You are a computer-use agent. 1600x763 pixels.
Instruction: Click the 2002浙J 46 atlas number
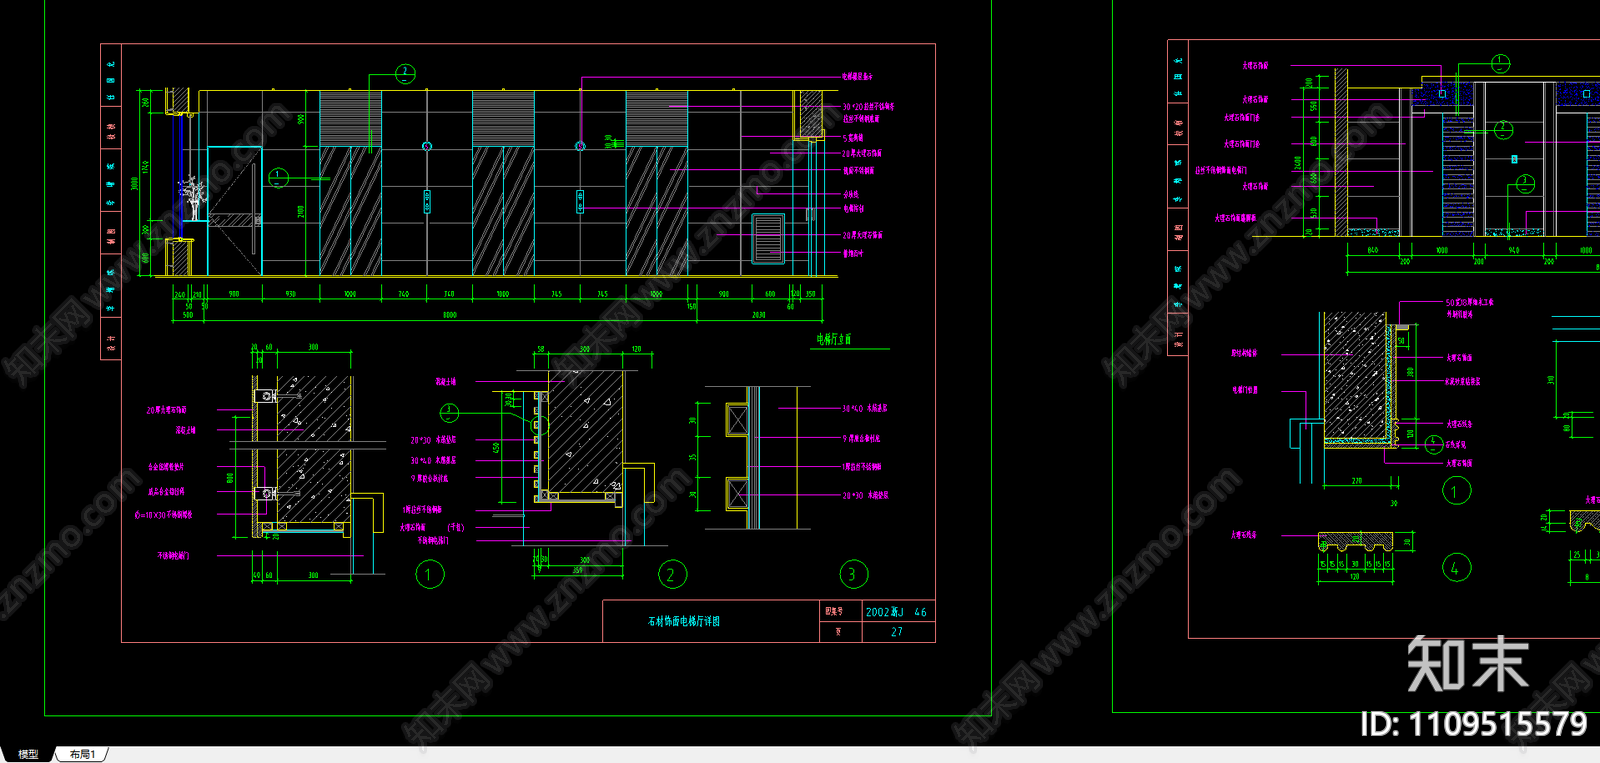click(x=896, y=612)
